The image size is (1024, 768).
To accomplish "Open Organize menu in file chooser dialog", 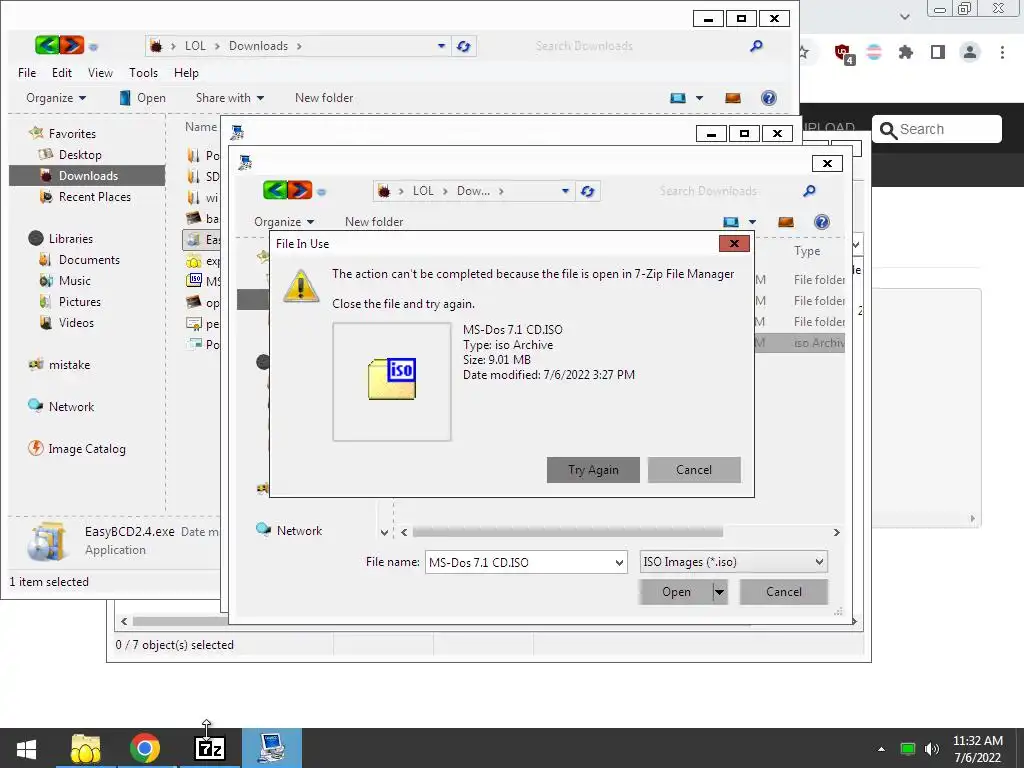I will point(284,221).
